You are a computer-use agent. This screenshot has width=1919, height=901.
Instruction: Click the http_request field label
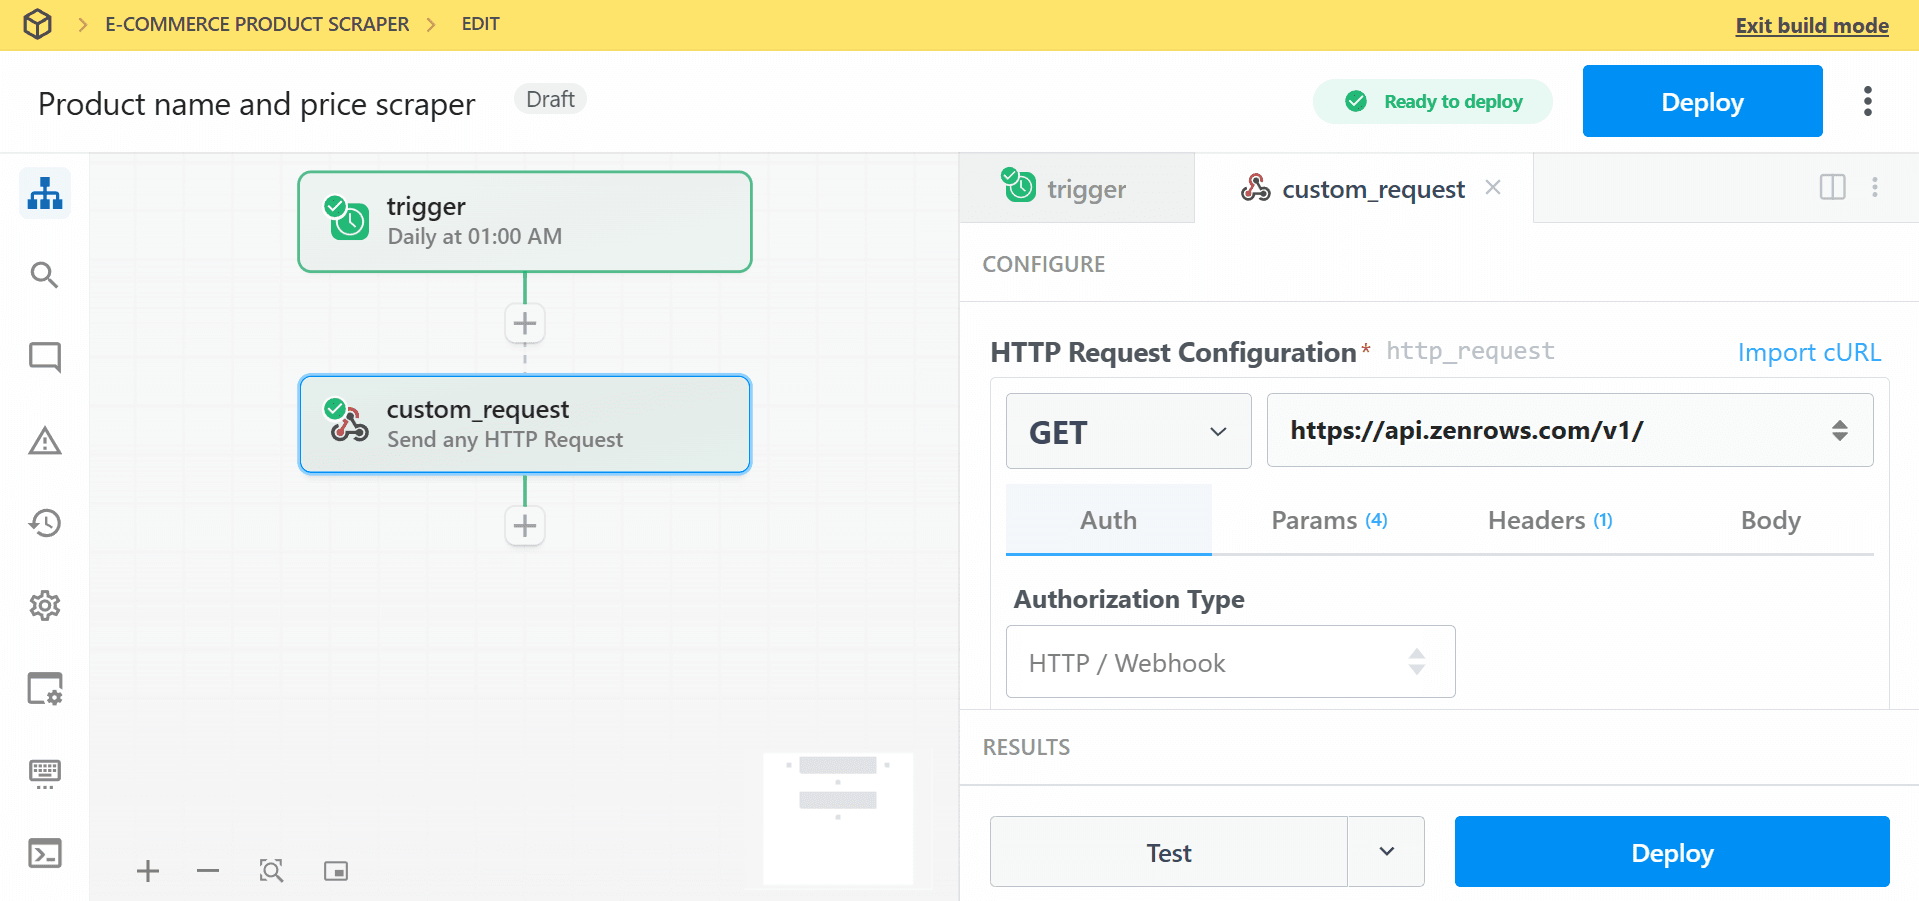pyautogui.click(x=1470, y=351)
